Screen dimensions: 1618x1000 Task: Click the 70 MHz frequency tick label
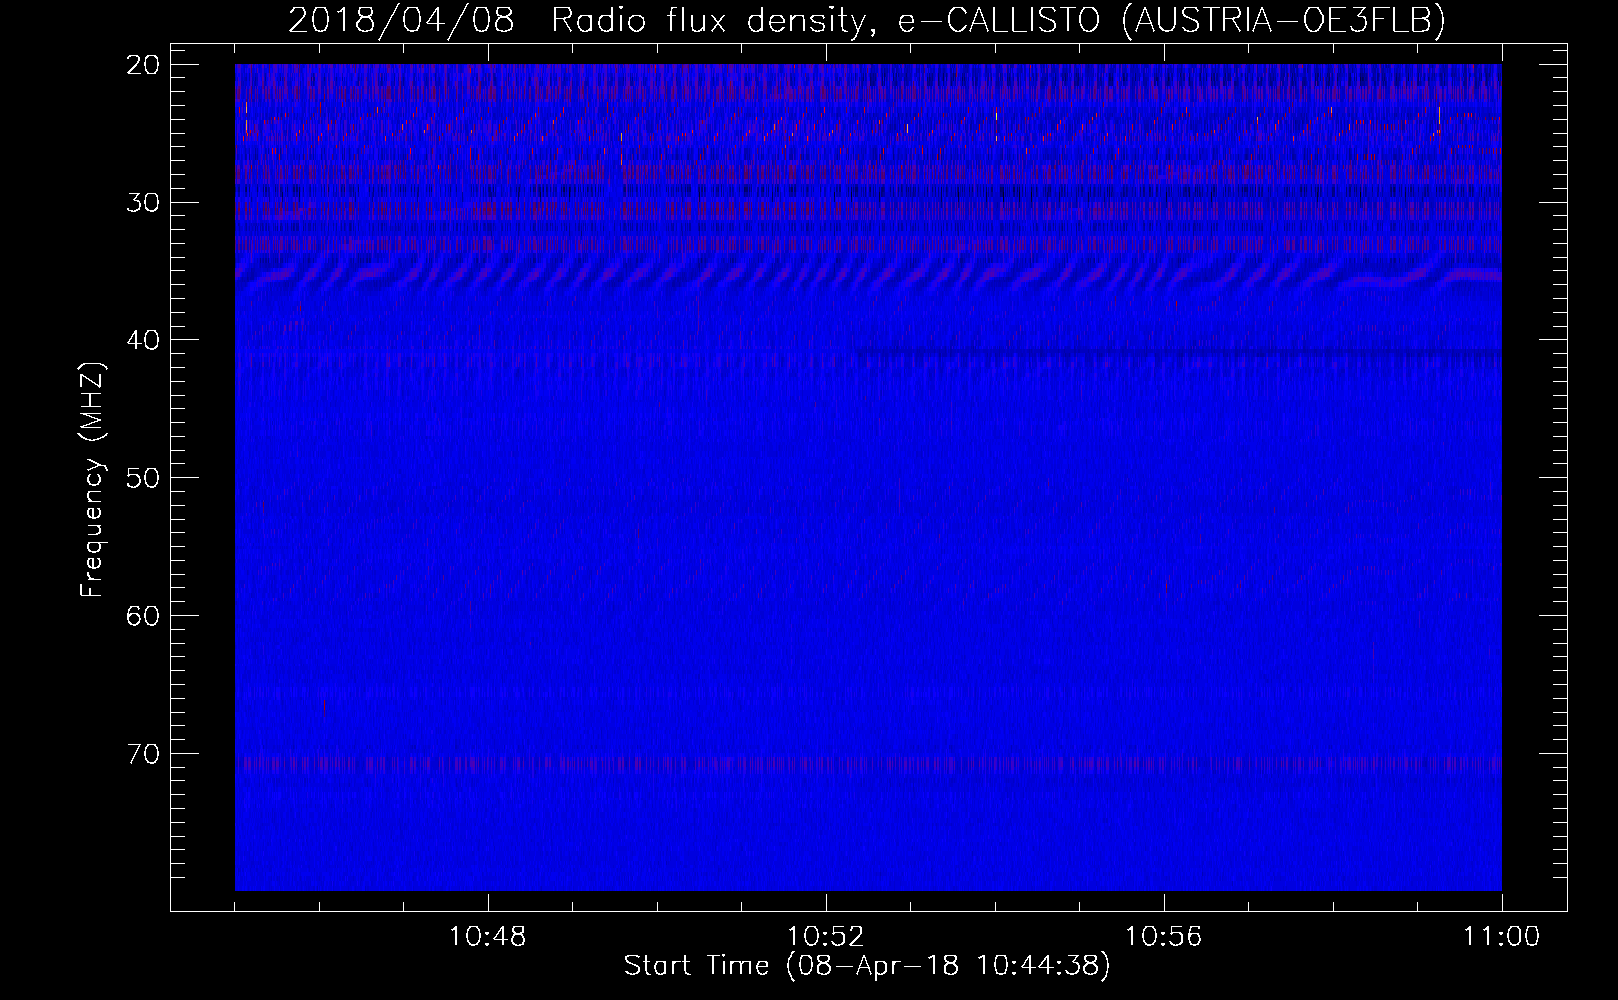click(143, 754)
